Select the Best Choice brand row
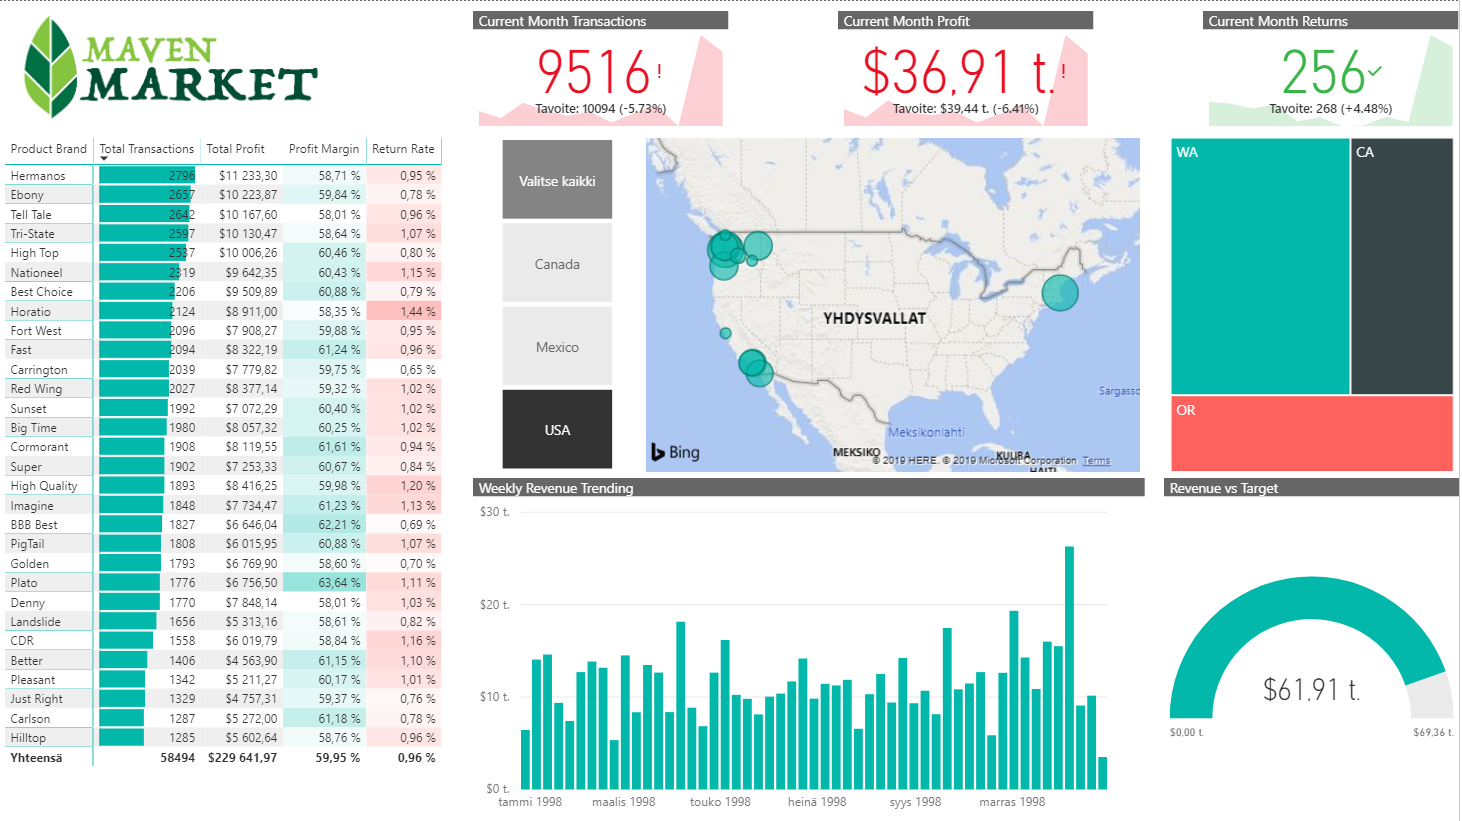This screenshot has height=821, width=1462. click(223, 292)
